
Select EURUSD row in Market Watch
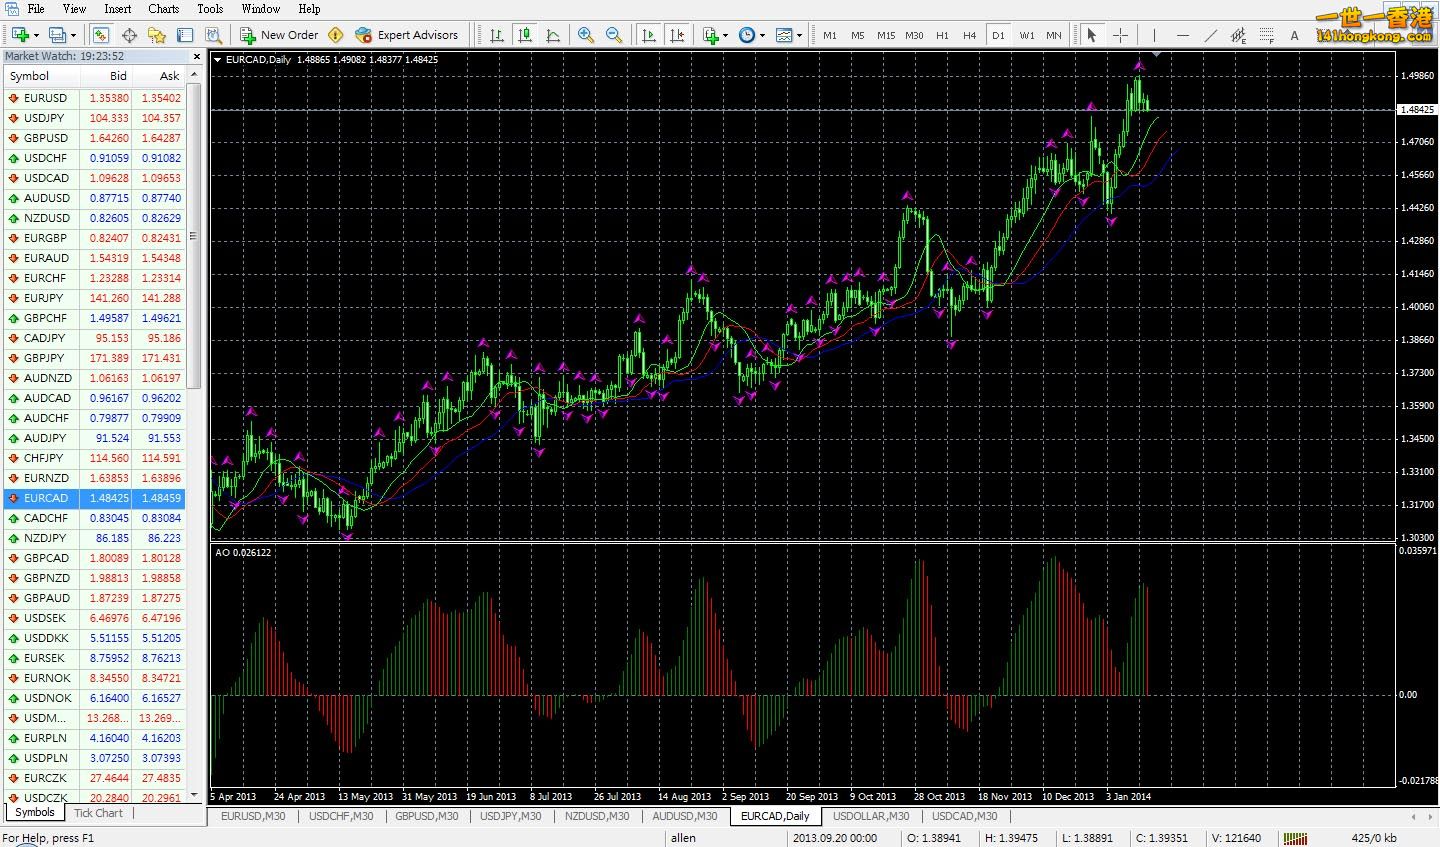(x=95, y=98)
